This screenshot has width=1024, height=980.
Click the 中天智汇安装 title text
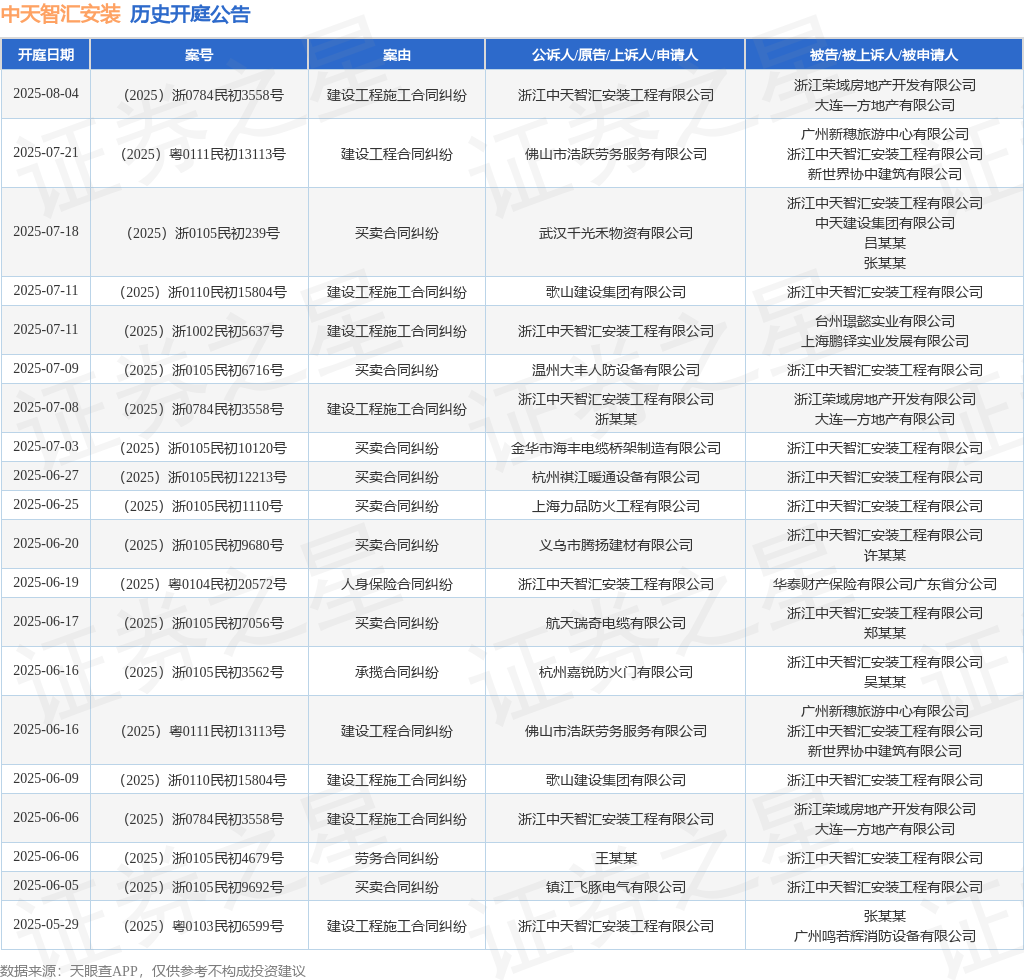[x=61, y=14]
